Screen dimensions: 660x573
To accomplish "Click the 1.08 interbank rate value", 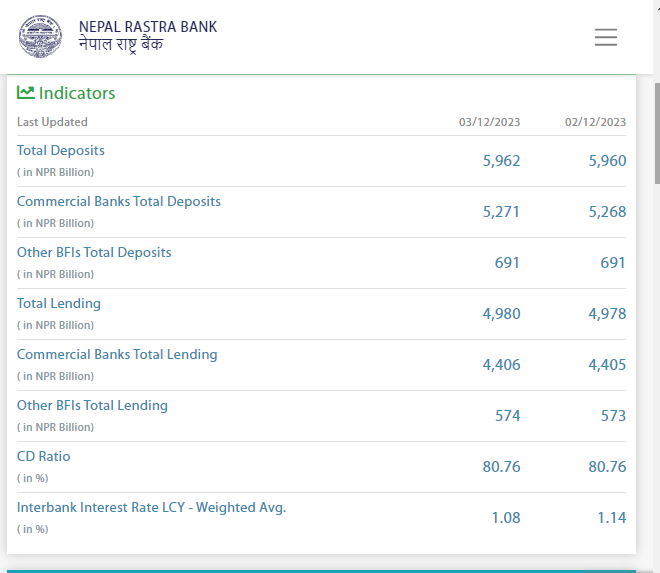I will point(506,518).
